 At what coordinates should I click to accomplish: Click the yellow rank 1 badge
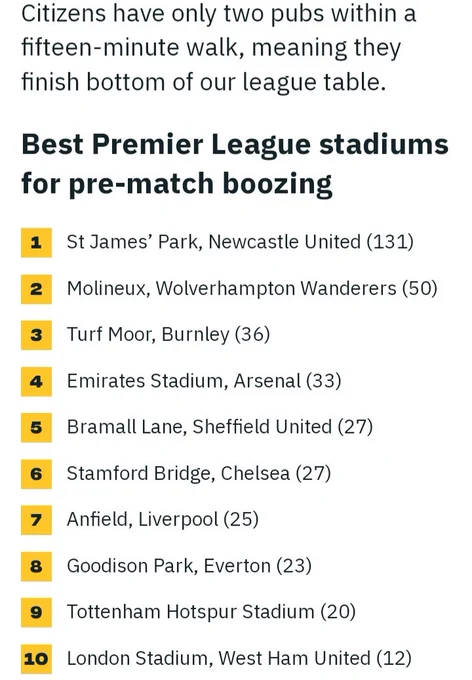[x=36, y=242]
